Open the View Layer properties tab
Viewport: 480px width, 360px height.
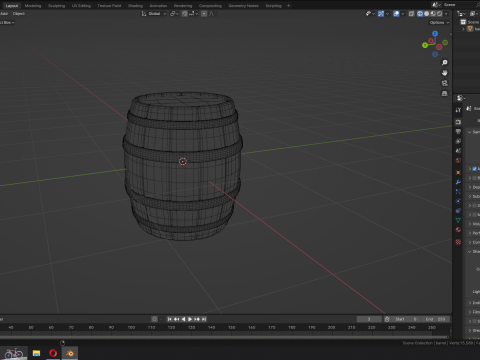click(x=458, y=141)
